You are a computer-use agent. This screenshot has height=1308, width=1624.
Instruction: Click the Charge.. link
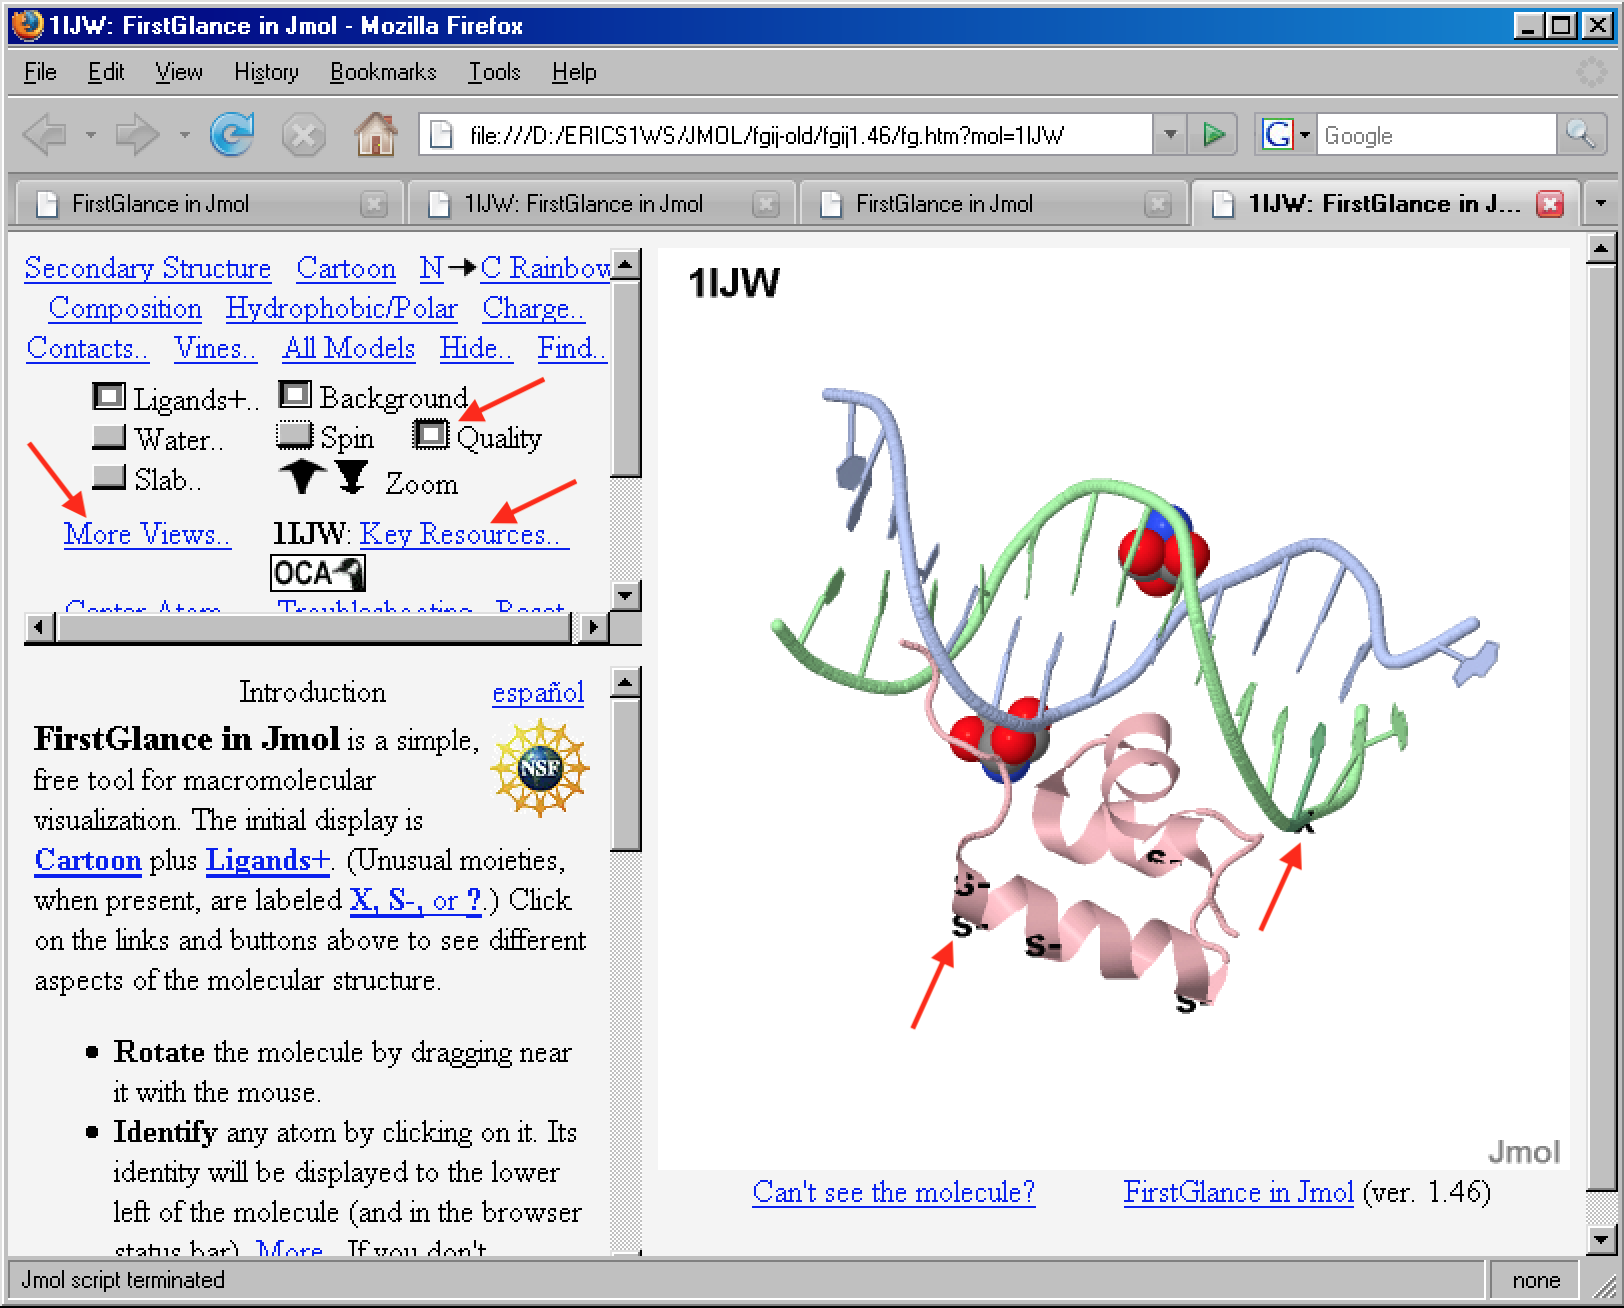[x=533, y=308]
